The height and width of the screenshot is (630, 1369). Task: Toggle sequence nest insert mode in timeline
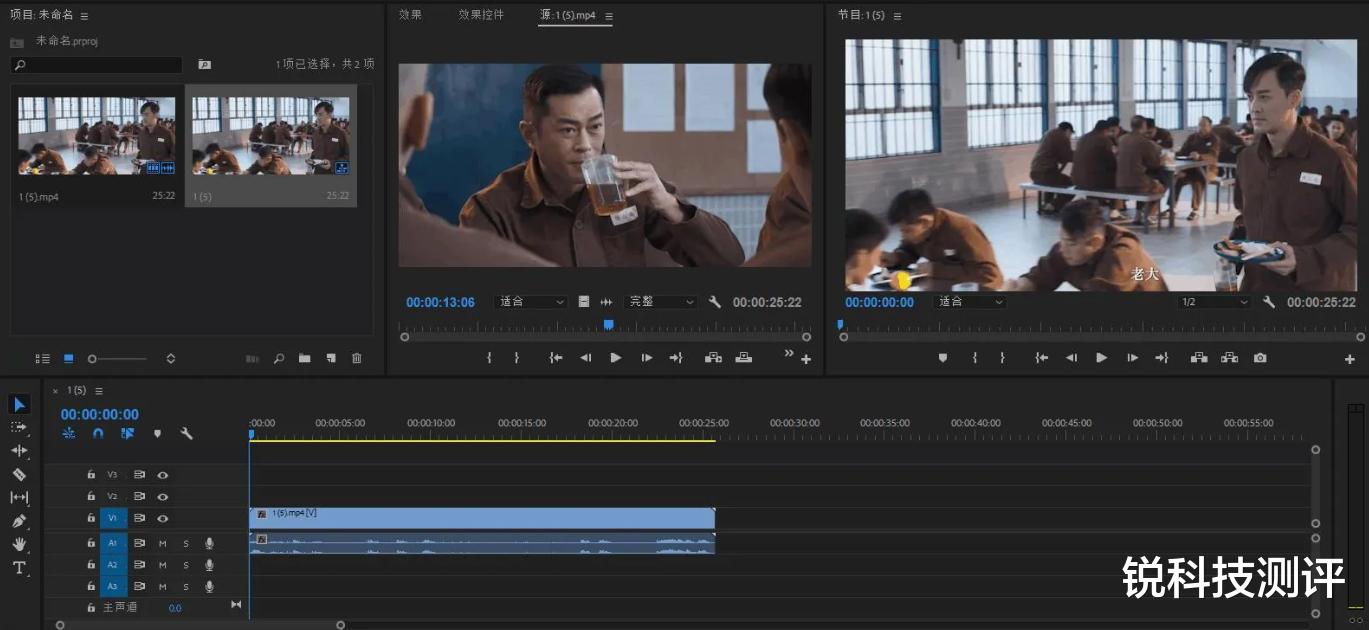click(69, 434)
